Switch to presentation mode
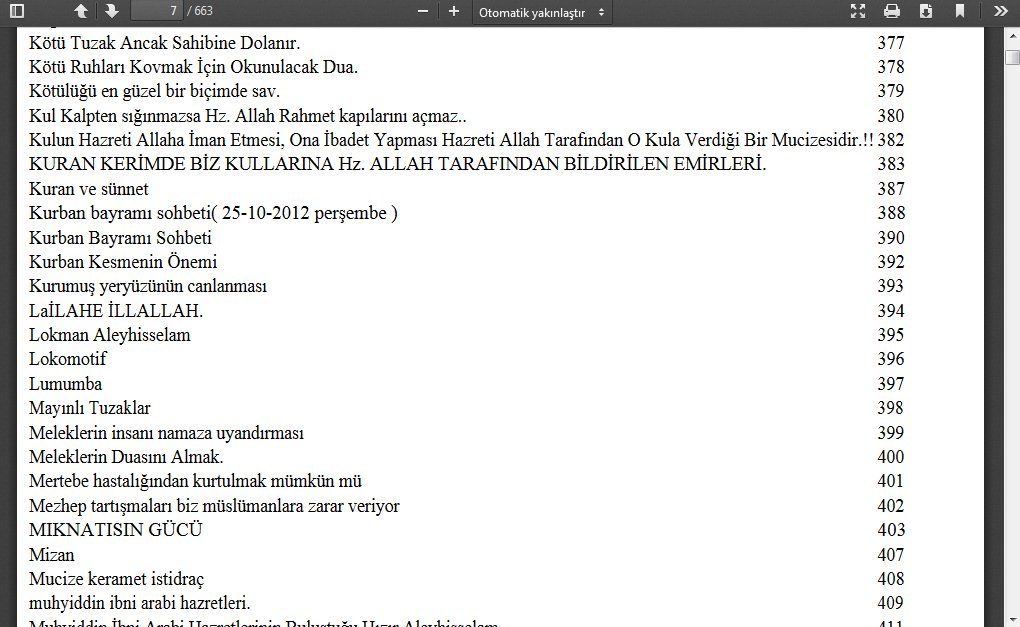The height and width of the screenshot is (627, 1020). 857,11
